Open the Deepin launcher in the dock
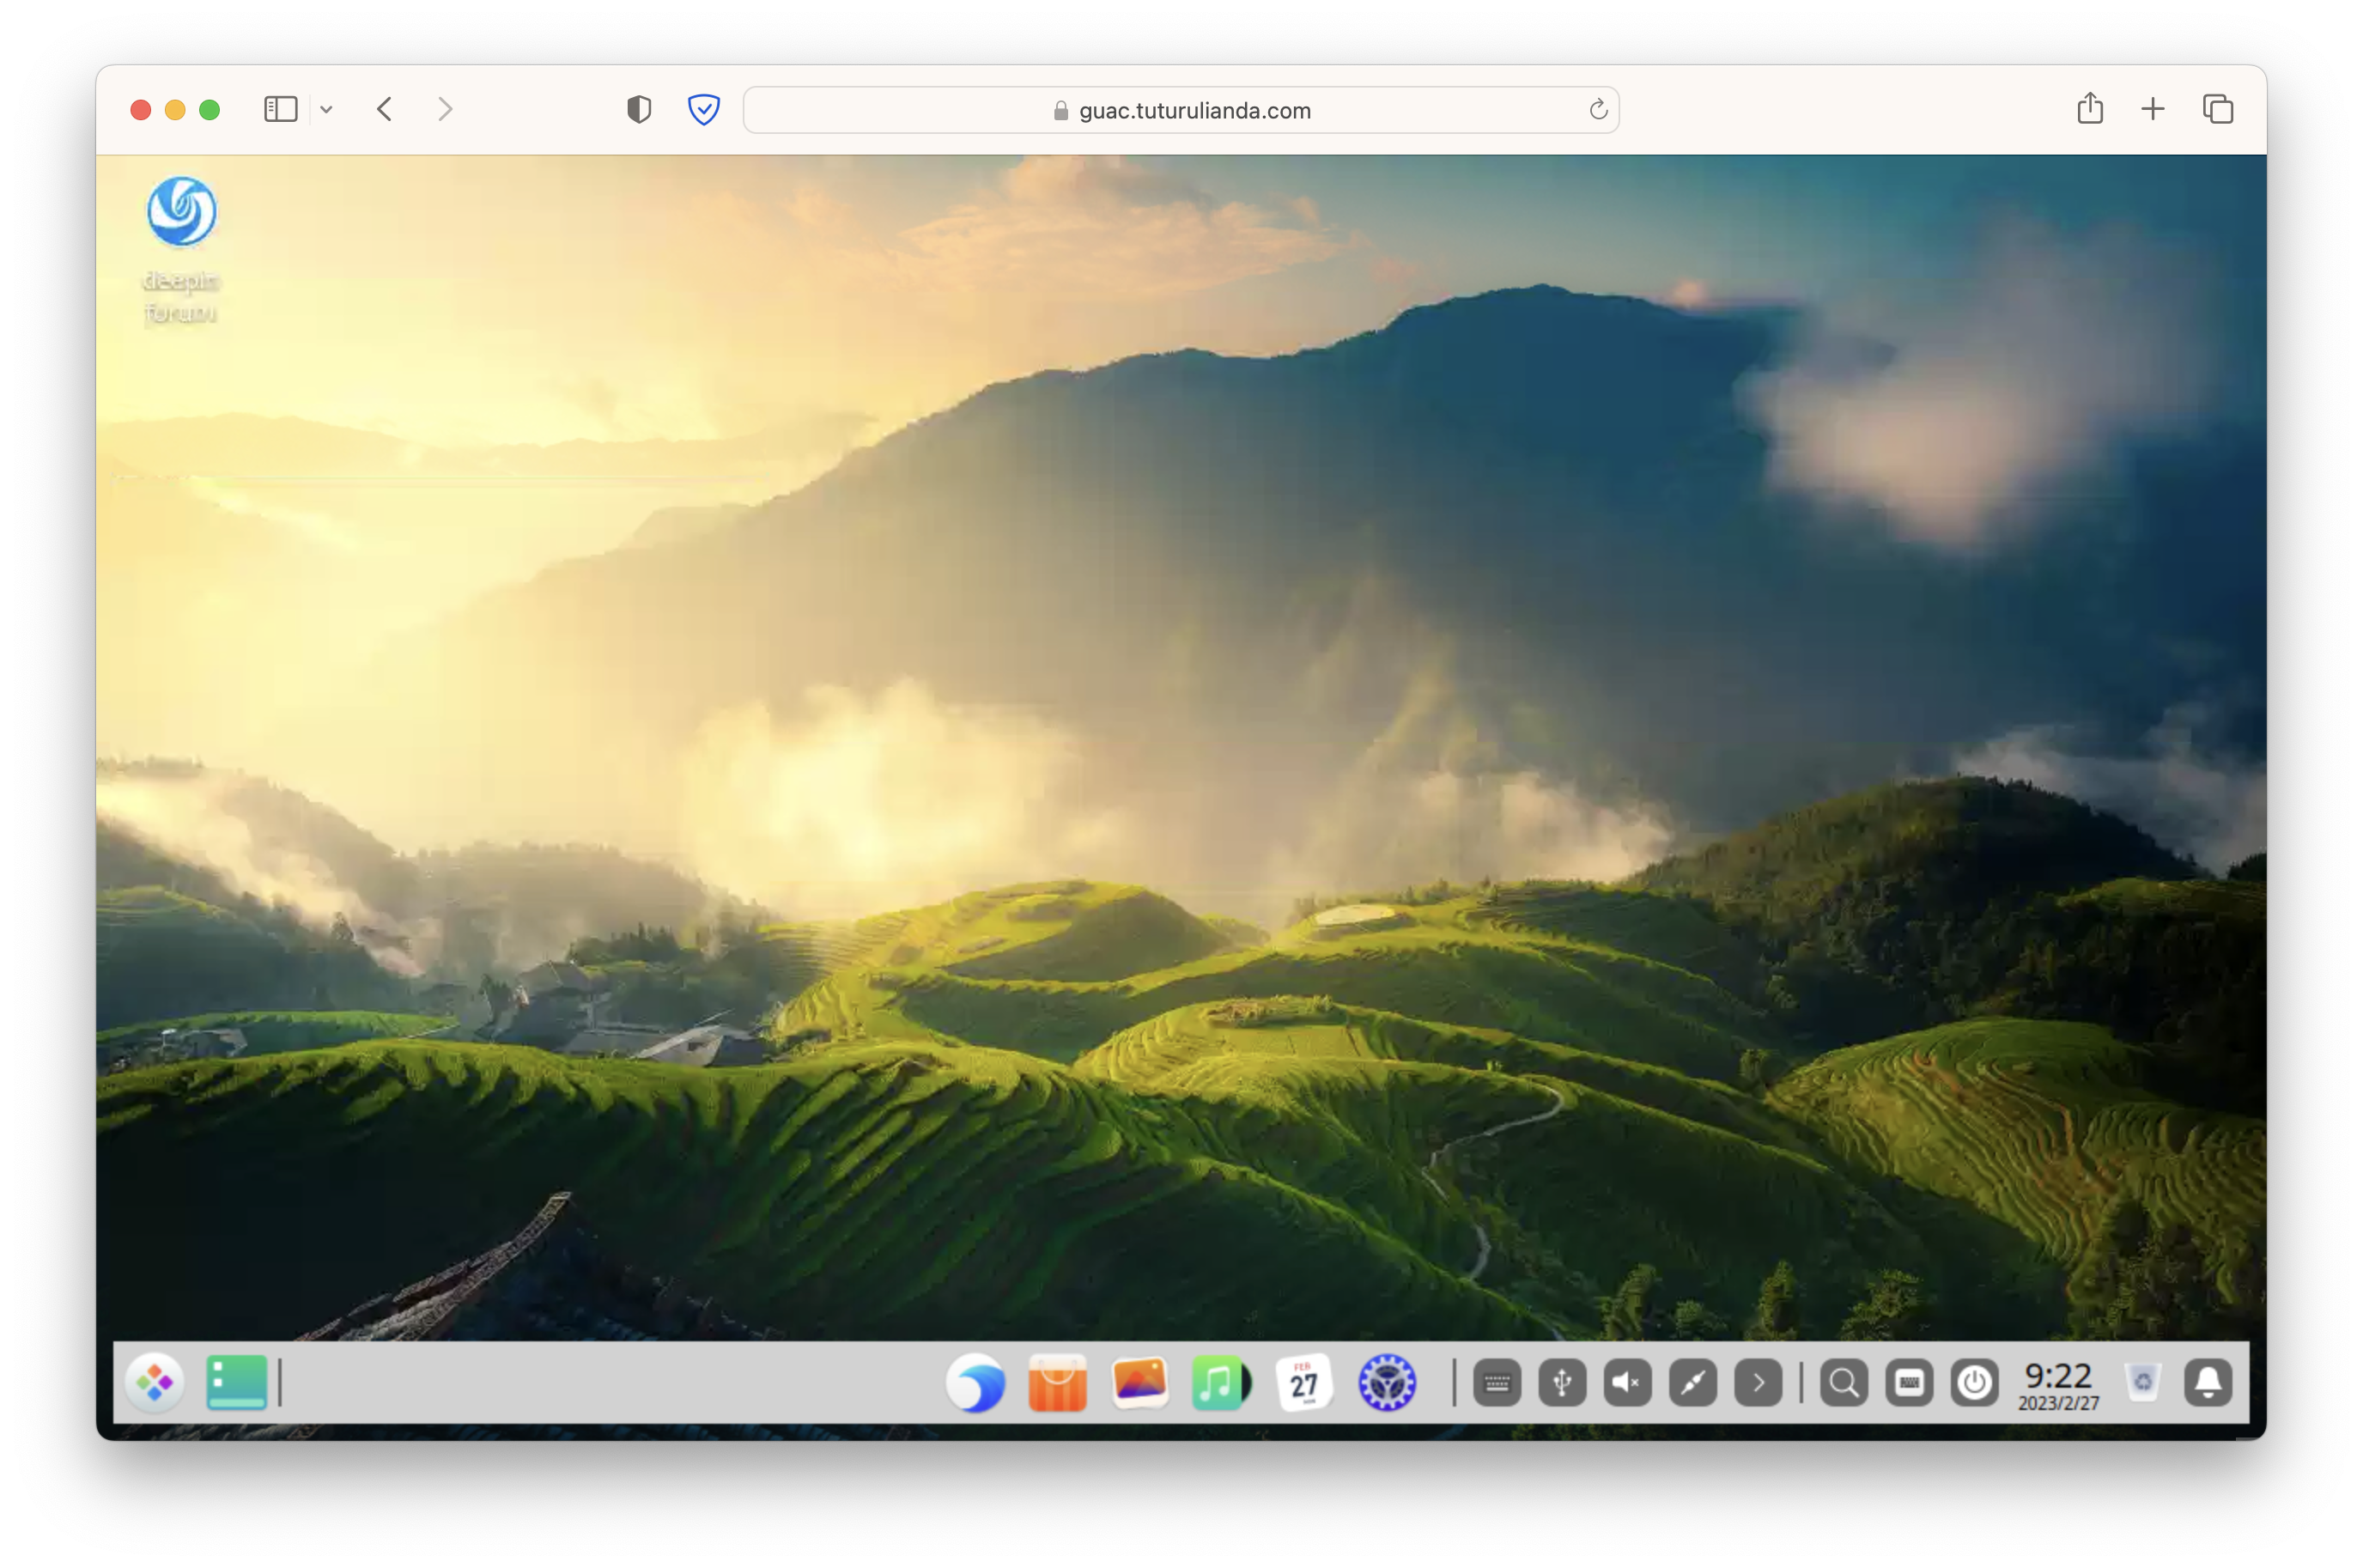The height and width of the screenshot is (1568, 2363). 155,1383
